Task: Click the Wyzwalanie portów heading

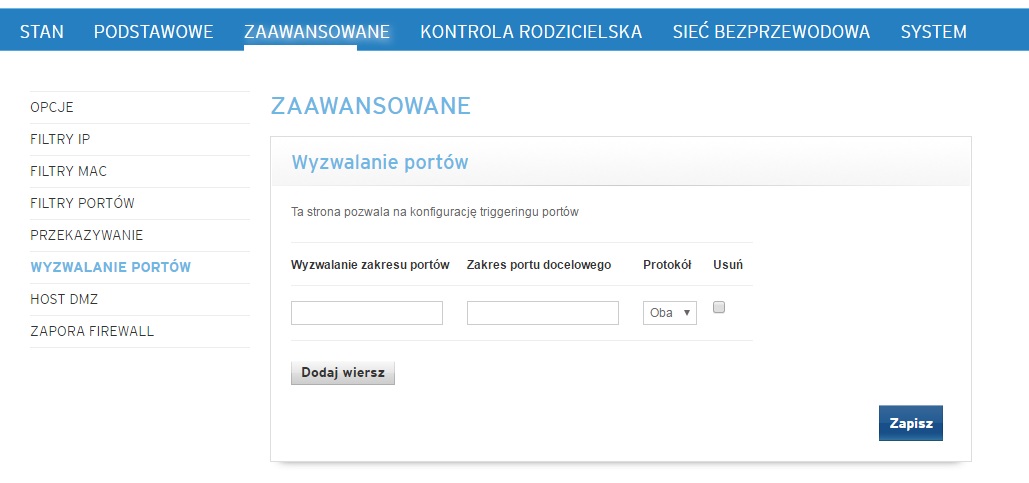Action: (x=380, y=162)
